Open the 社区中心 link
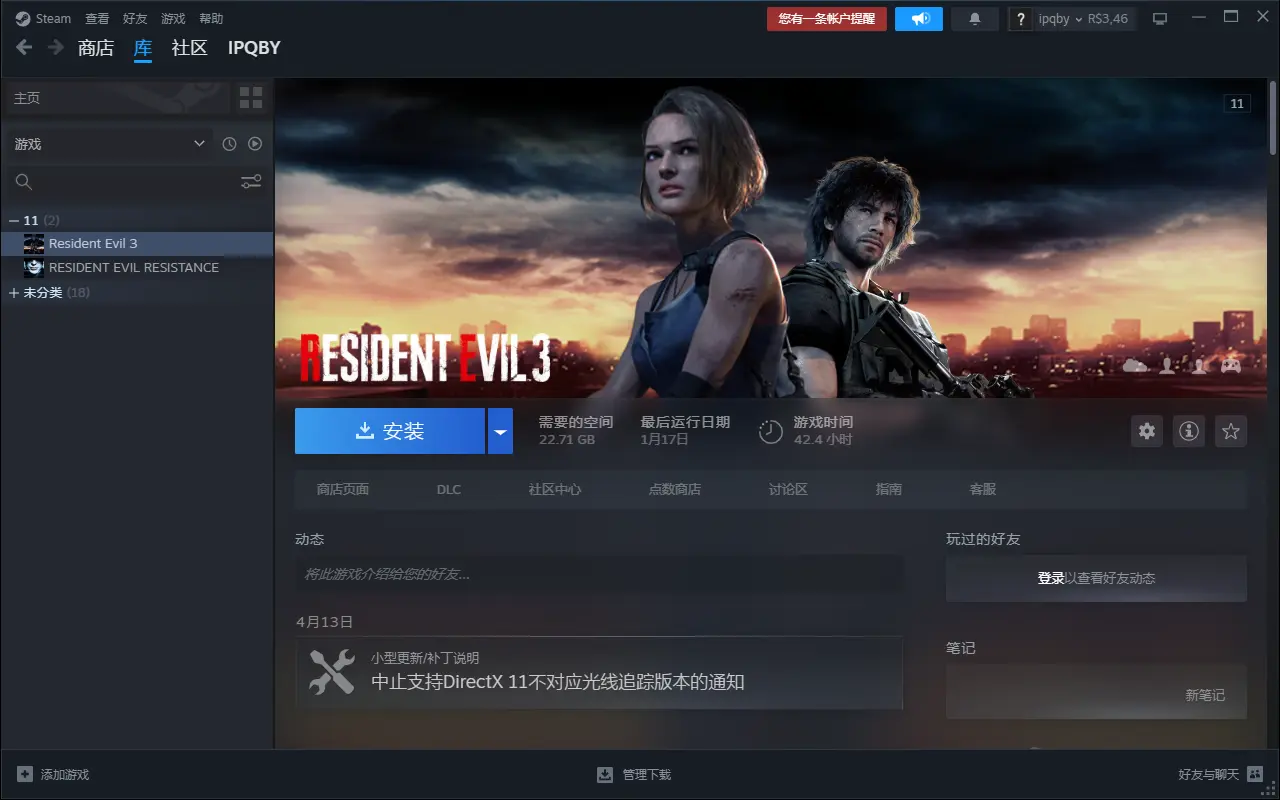This screenshot has height=800, width=1280. click(x=555, y=489)
